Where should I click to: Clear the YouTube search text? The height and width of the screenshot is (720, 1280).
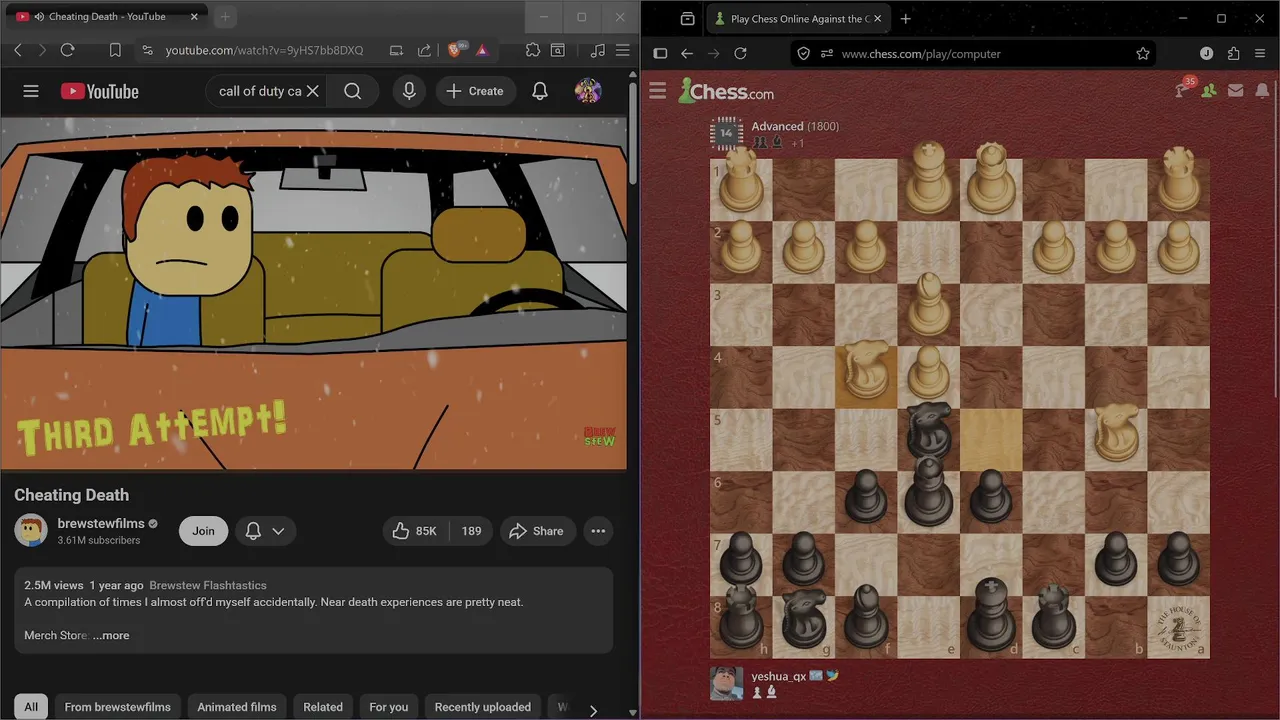point(312,91)
